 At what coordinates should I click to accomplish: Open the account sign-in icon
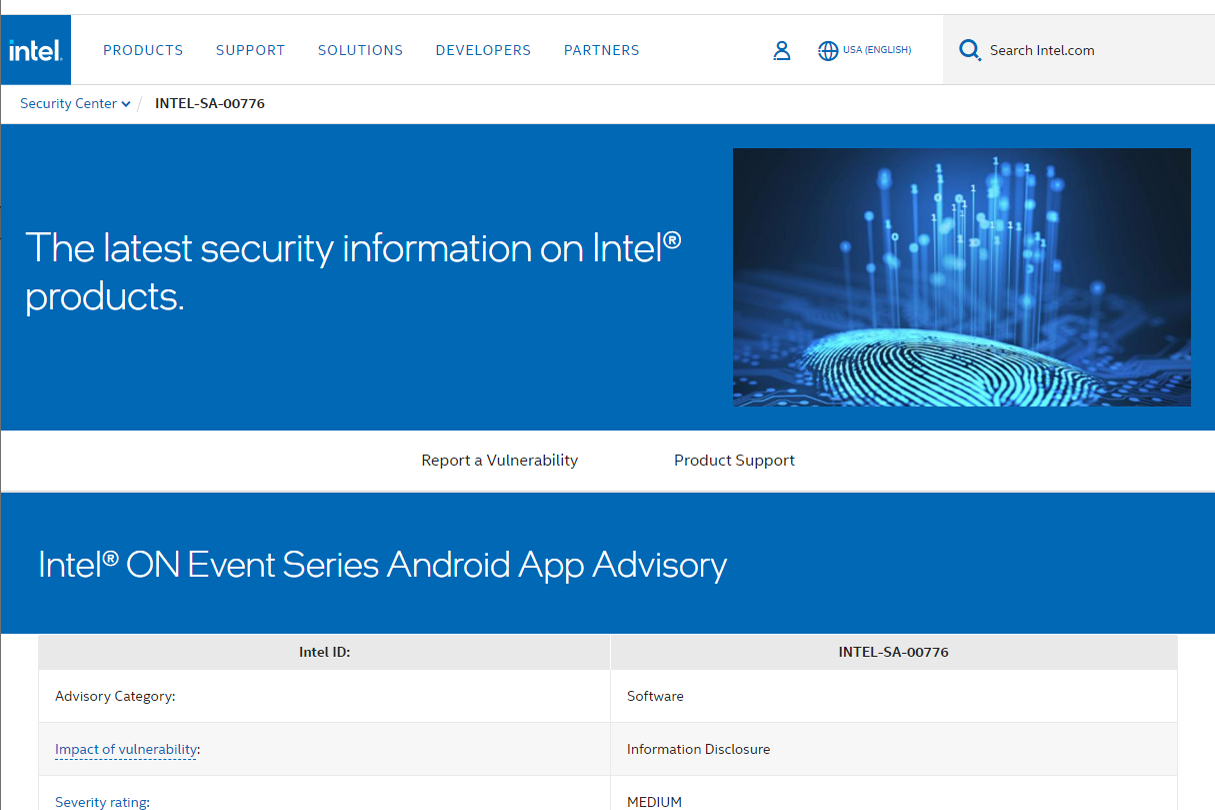coord(782,50)
